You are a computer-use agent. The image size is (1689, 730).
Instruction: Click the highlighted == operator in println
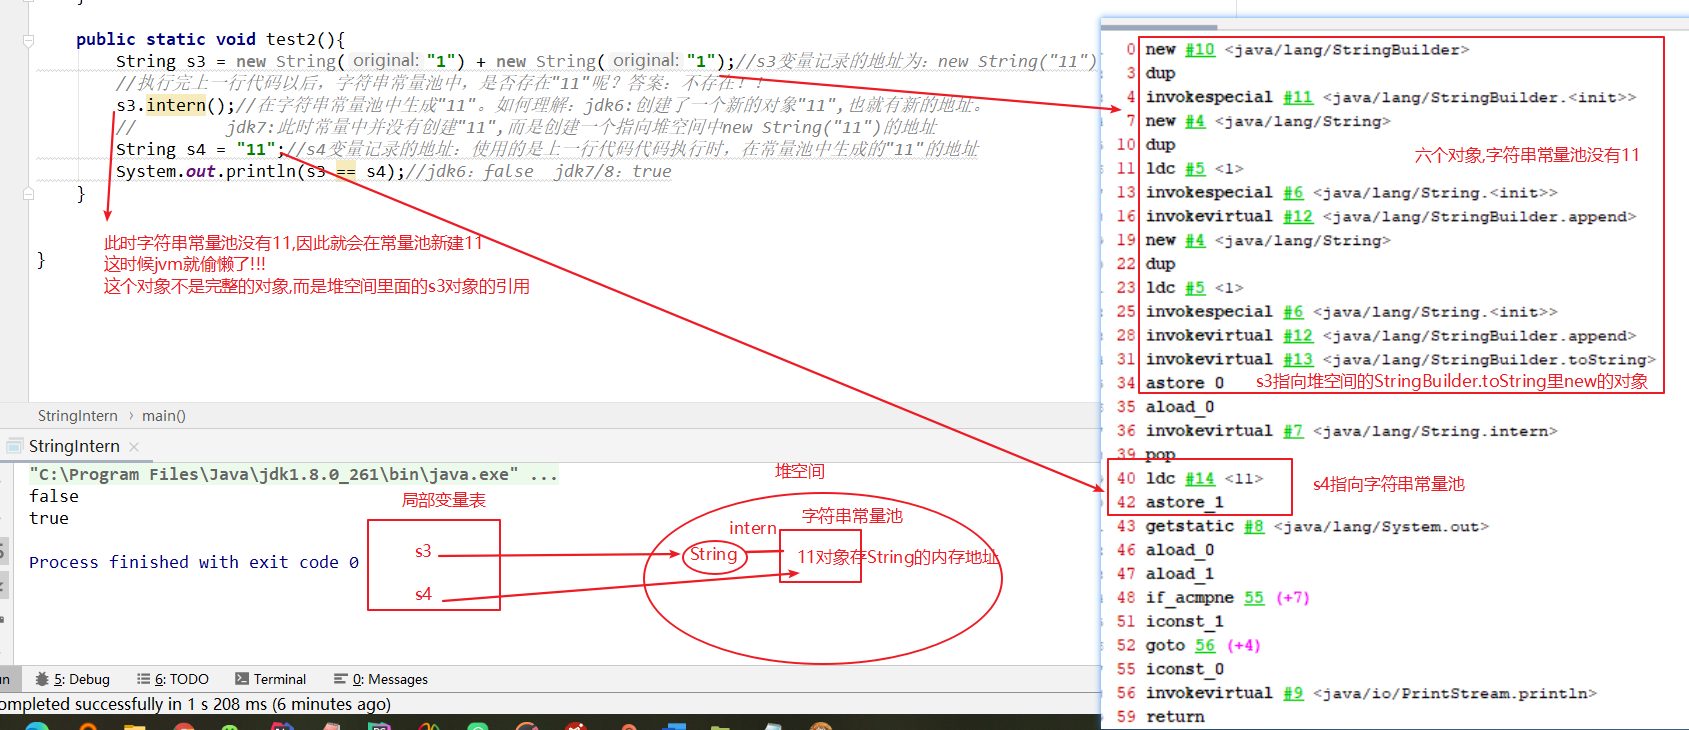click(x=345, y=171)
